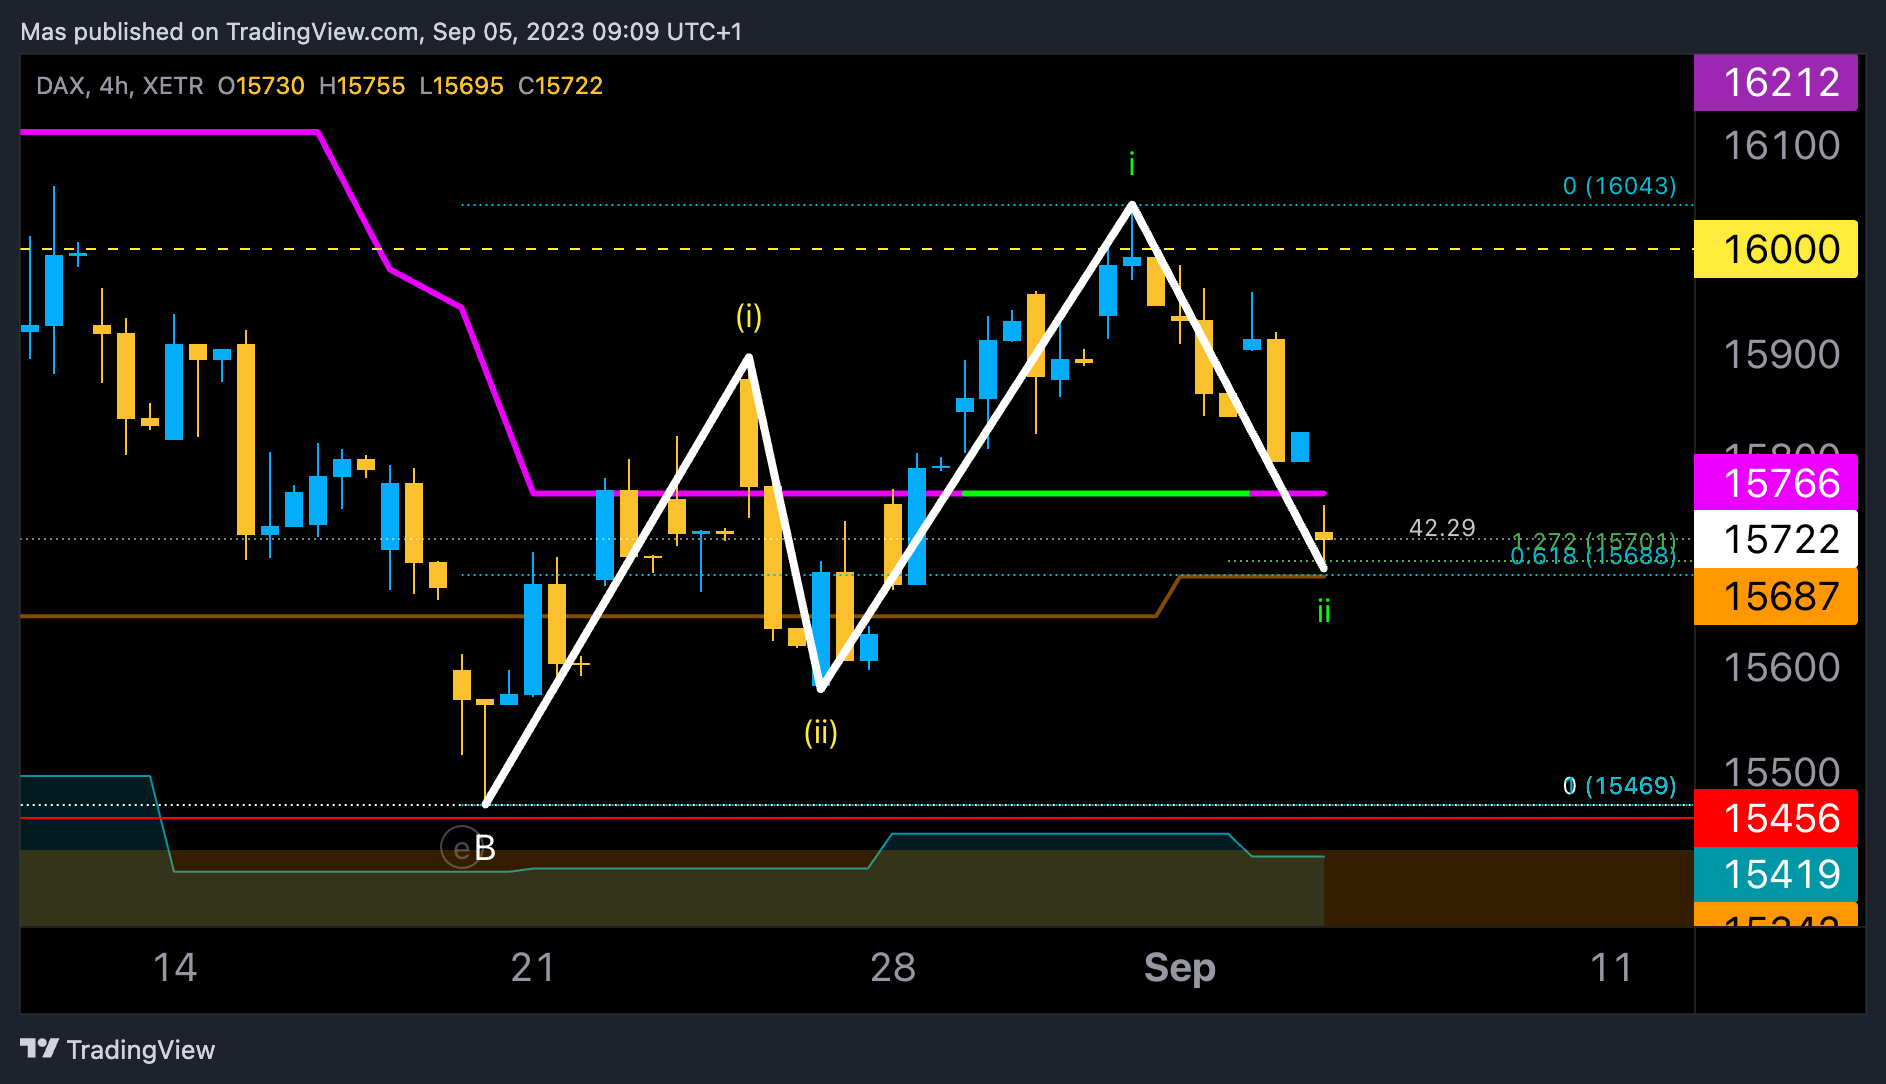This screenshot has height=1084, width=1886.
Task: Click the high value H15755
Action: pos(362,86)
